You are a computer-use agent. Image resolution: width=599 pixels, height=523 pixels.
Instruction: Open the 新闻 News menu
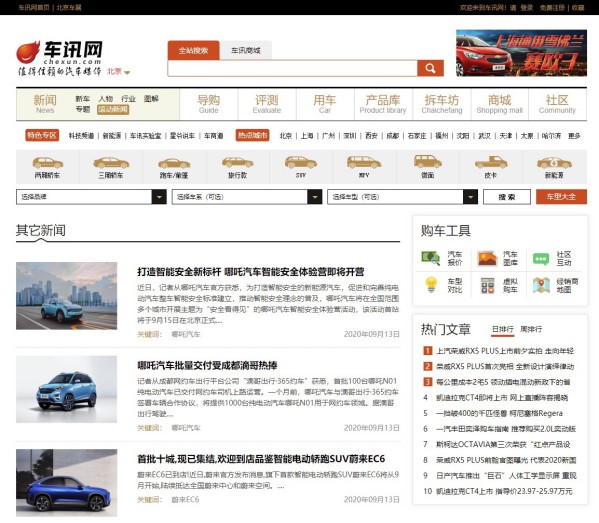click(x=45, y=104)
